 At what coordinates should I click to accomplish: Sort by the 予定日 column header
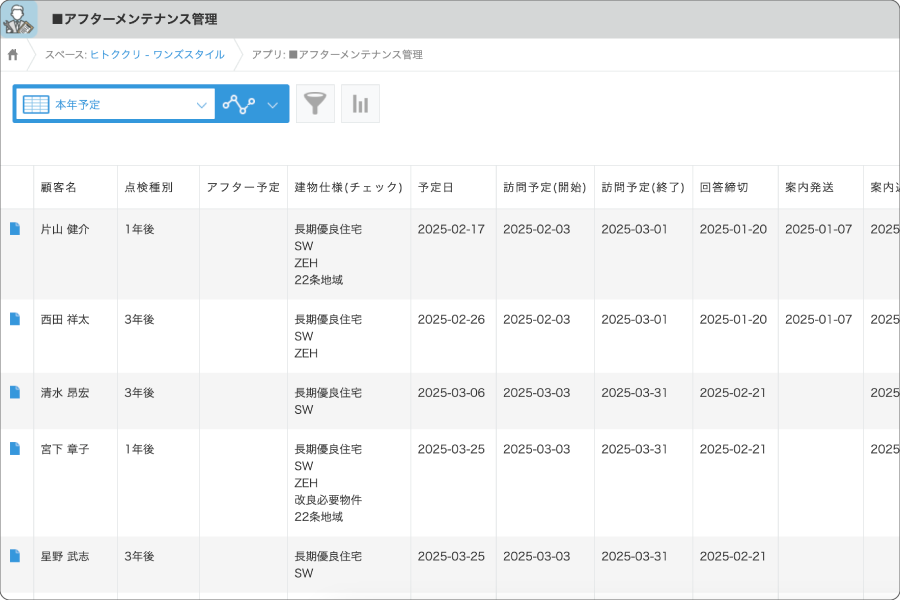click(x=435, y=187)
